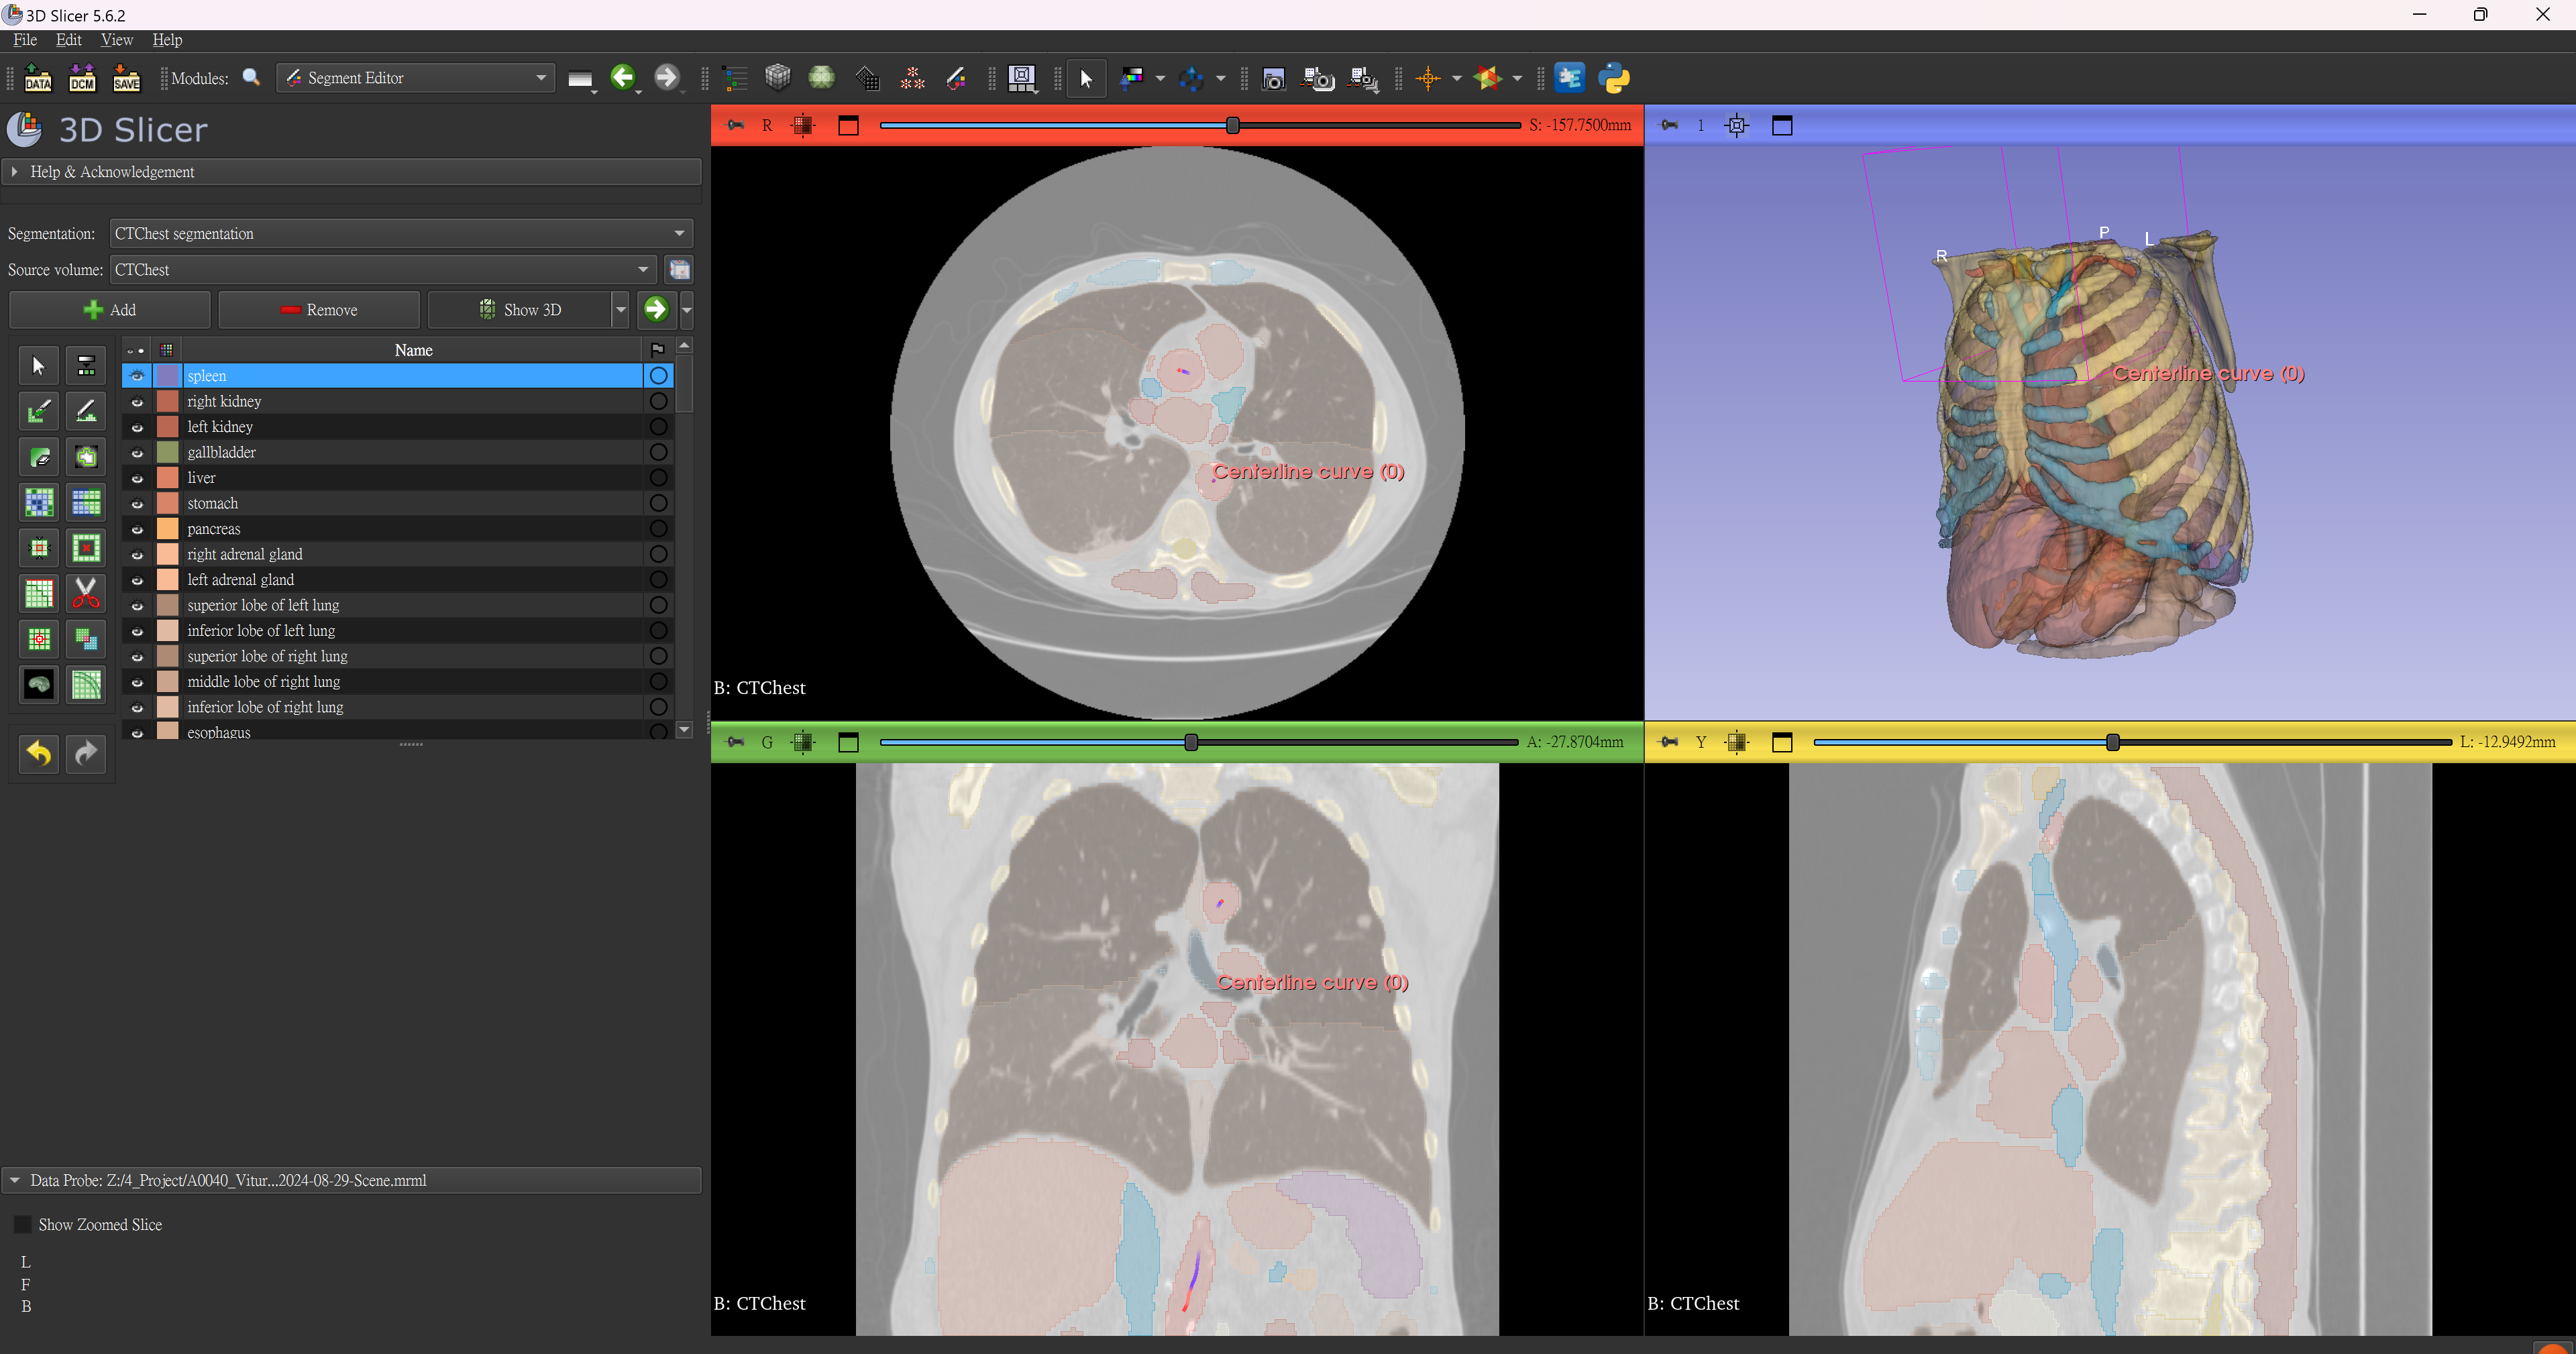The image size is (2576, 1354).
Task: Open the Segmentation node selector dropdown
Action: tap(401, 233)
